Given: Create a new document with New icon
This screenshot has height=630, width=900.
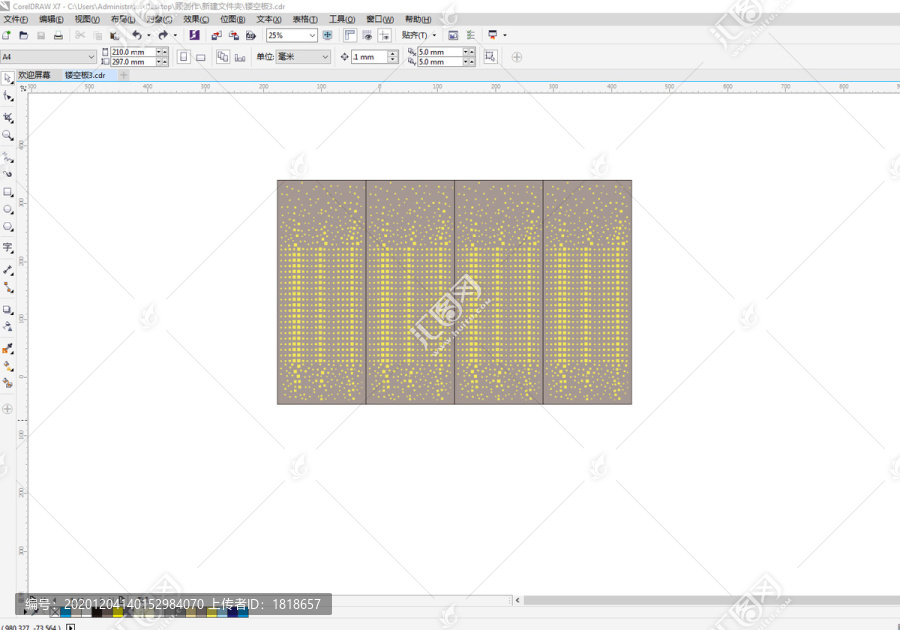Looking at the screenshot, I should point(6,35).
